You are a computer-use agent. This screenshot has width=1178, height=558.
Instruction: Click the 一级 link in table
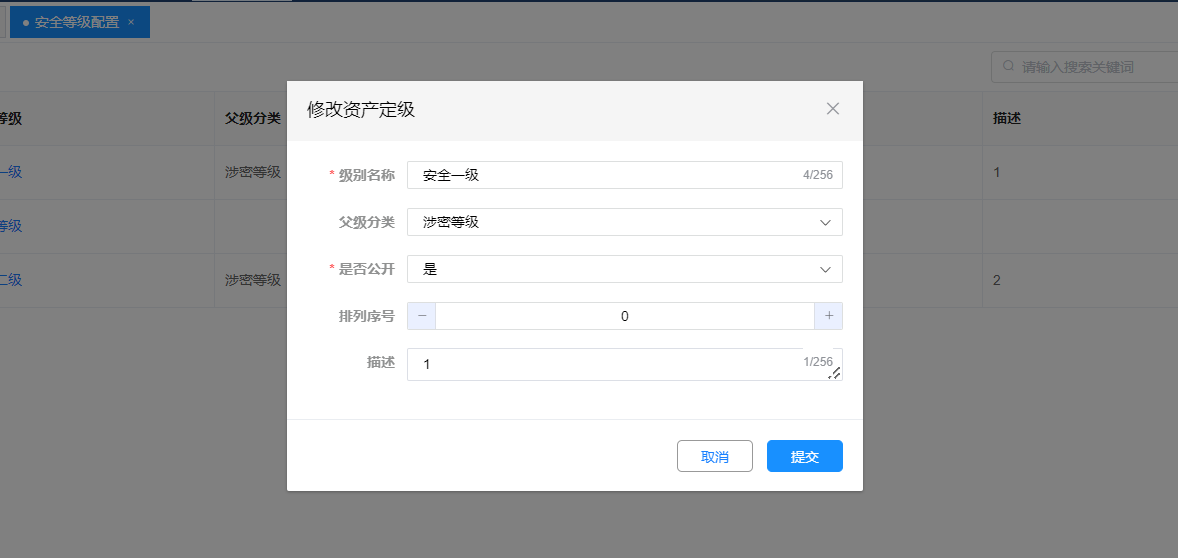coord(11,172)
